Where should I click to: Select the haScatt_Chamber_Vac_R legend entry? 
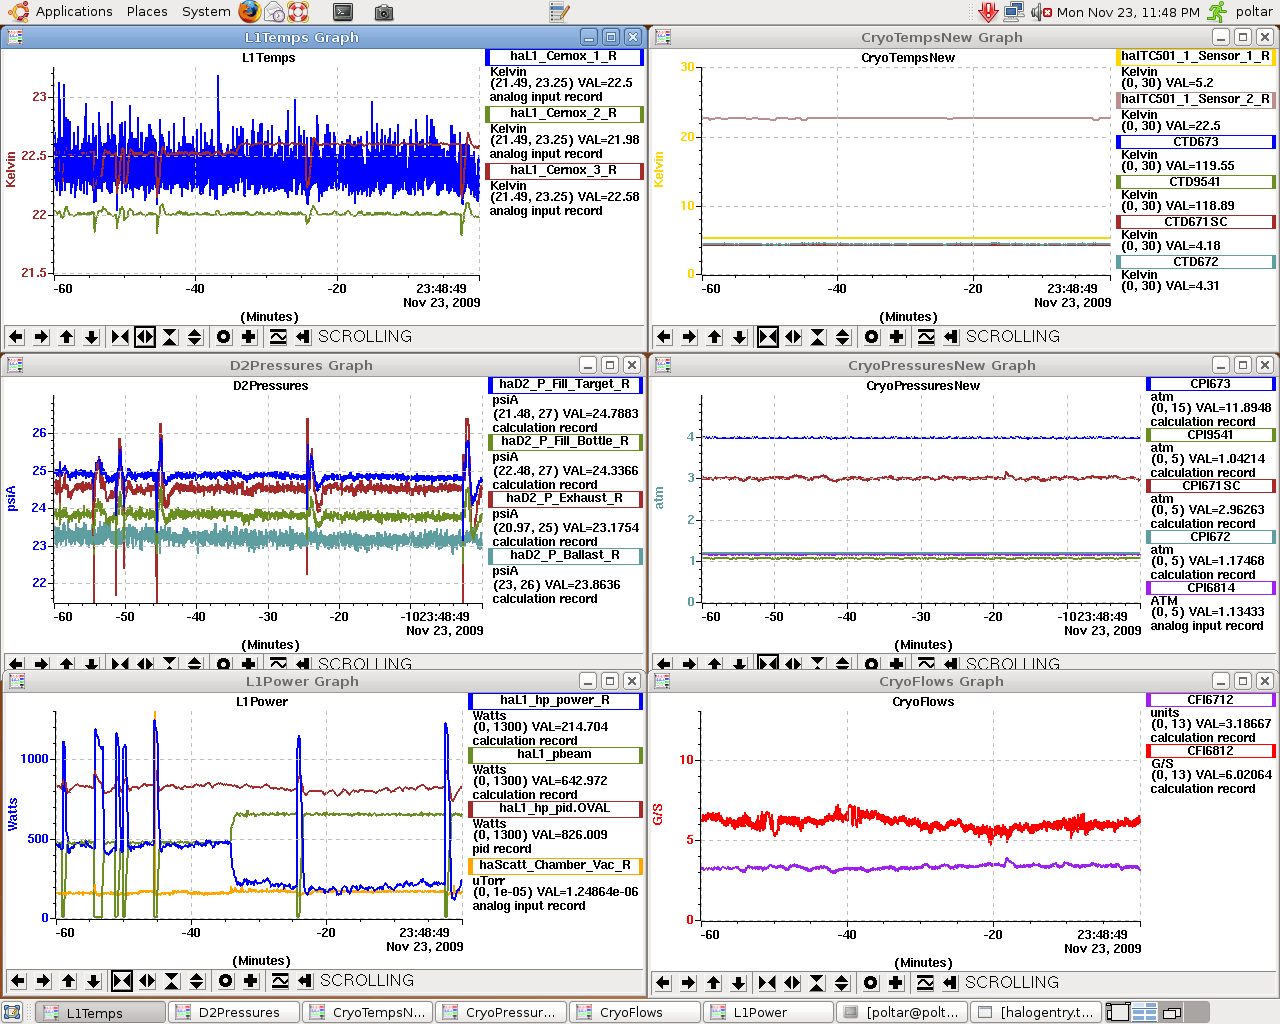[x=555, y=866]
